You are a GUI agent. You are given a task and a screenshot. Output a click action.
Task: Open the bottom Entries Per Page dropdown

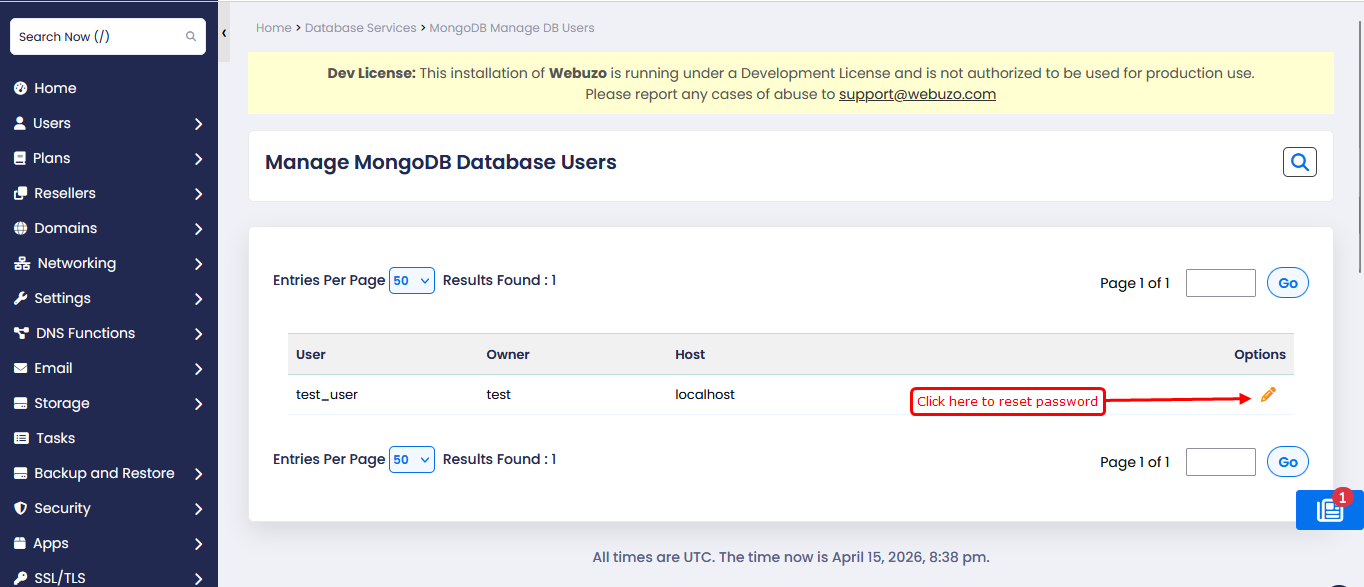412,460
